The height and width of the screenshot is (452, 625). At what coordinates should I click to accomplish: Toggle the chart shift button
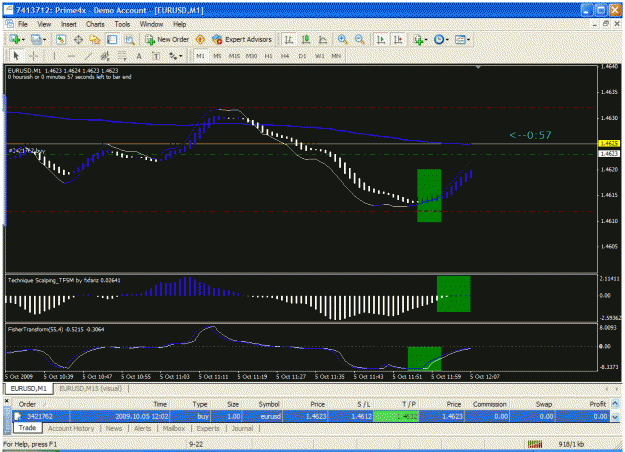398,39
